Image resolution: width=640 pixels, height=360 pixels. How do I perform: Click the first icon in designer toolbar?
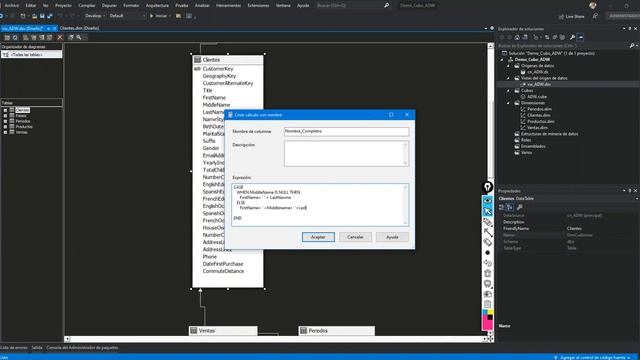tap(7, 38)
